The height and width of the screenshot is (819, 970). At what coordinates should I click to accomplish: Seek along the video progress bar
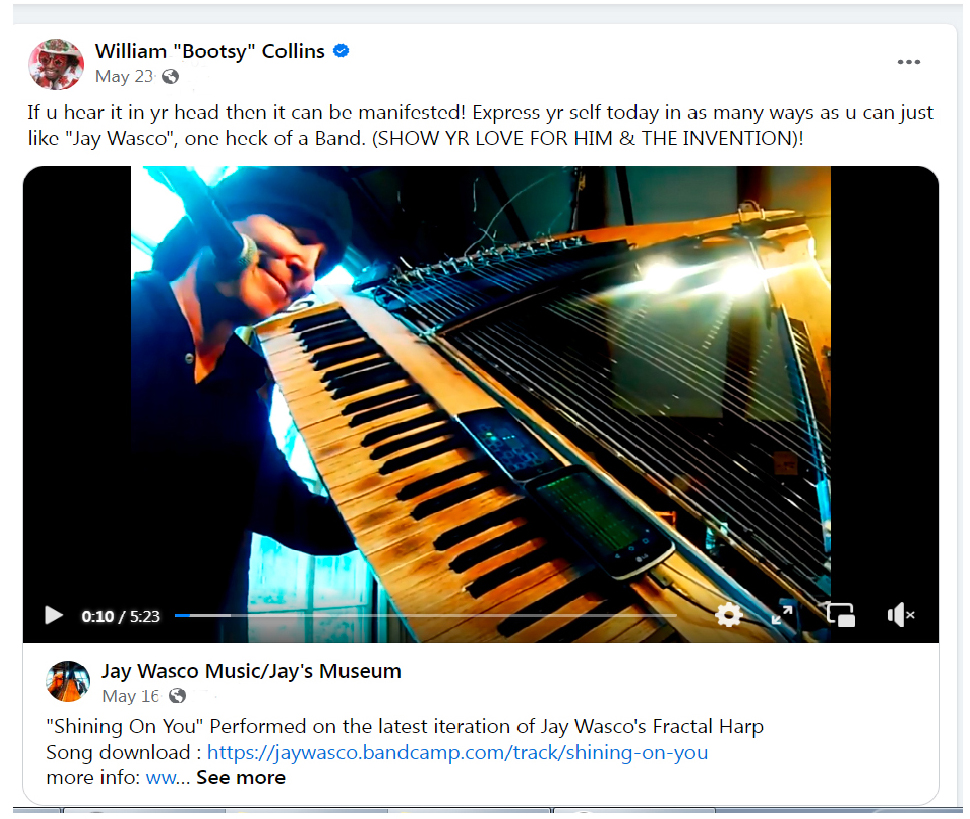(425, 615)
